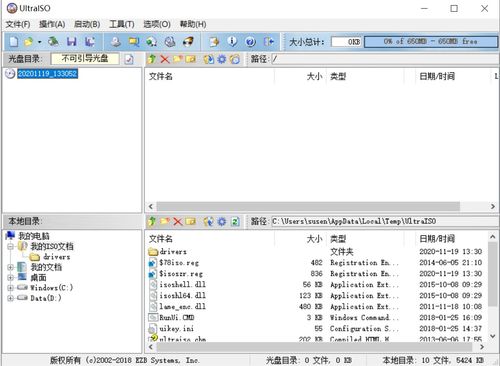Go up one level in local pane toolbar
The height and width of the screenshot is (366, 500).
point(152,221)
